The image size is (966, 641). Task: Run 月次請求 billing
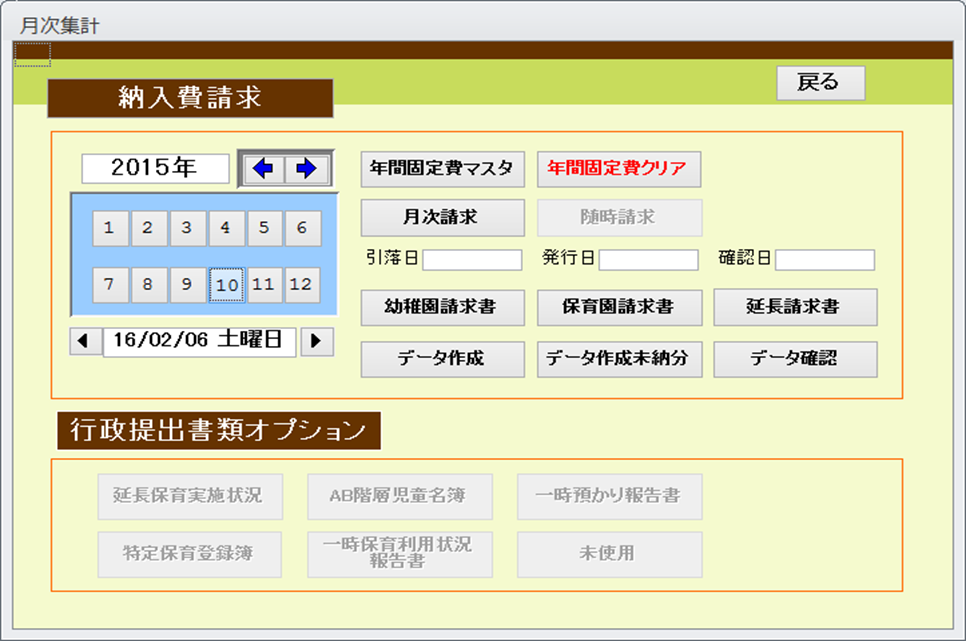pyautogui.click(x=442, y=217)
